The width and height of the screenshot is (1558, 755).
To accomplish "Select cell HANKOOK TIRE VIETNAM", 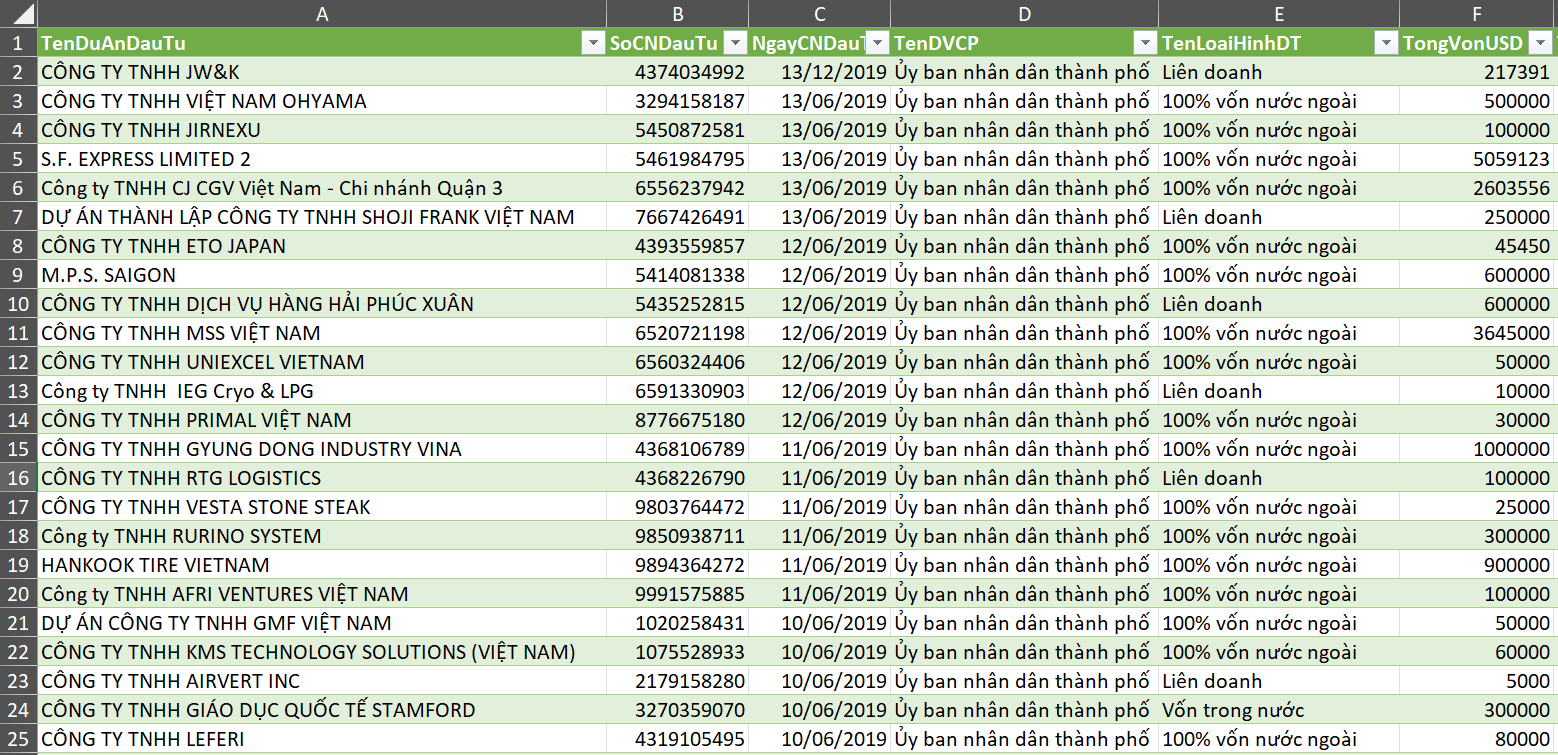I will point(321,565).
